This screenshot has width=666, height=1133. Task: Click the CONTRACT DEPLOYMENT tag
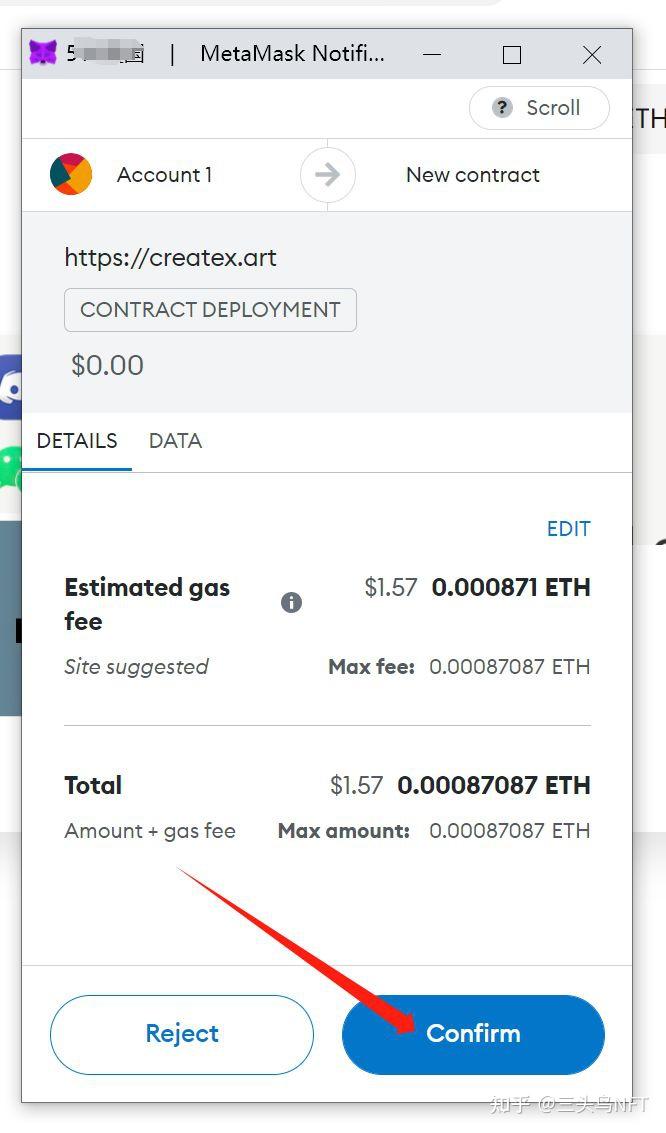[210, 310]
